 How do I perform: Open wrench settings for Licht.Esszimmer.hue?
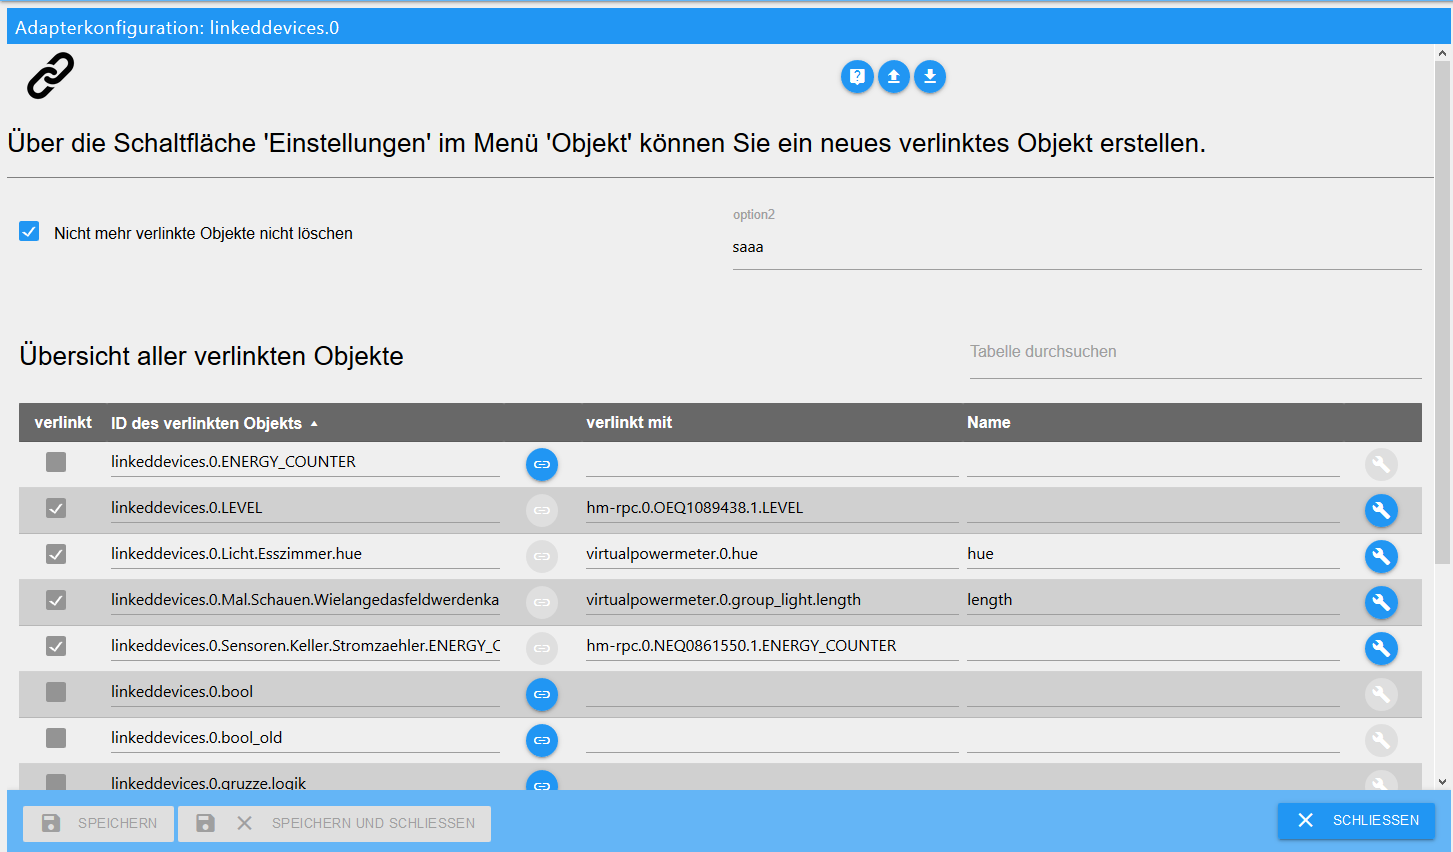[1381, 556]
